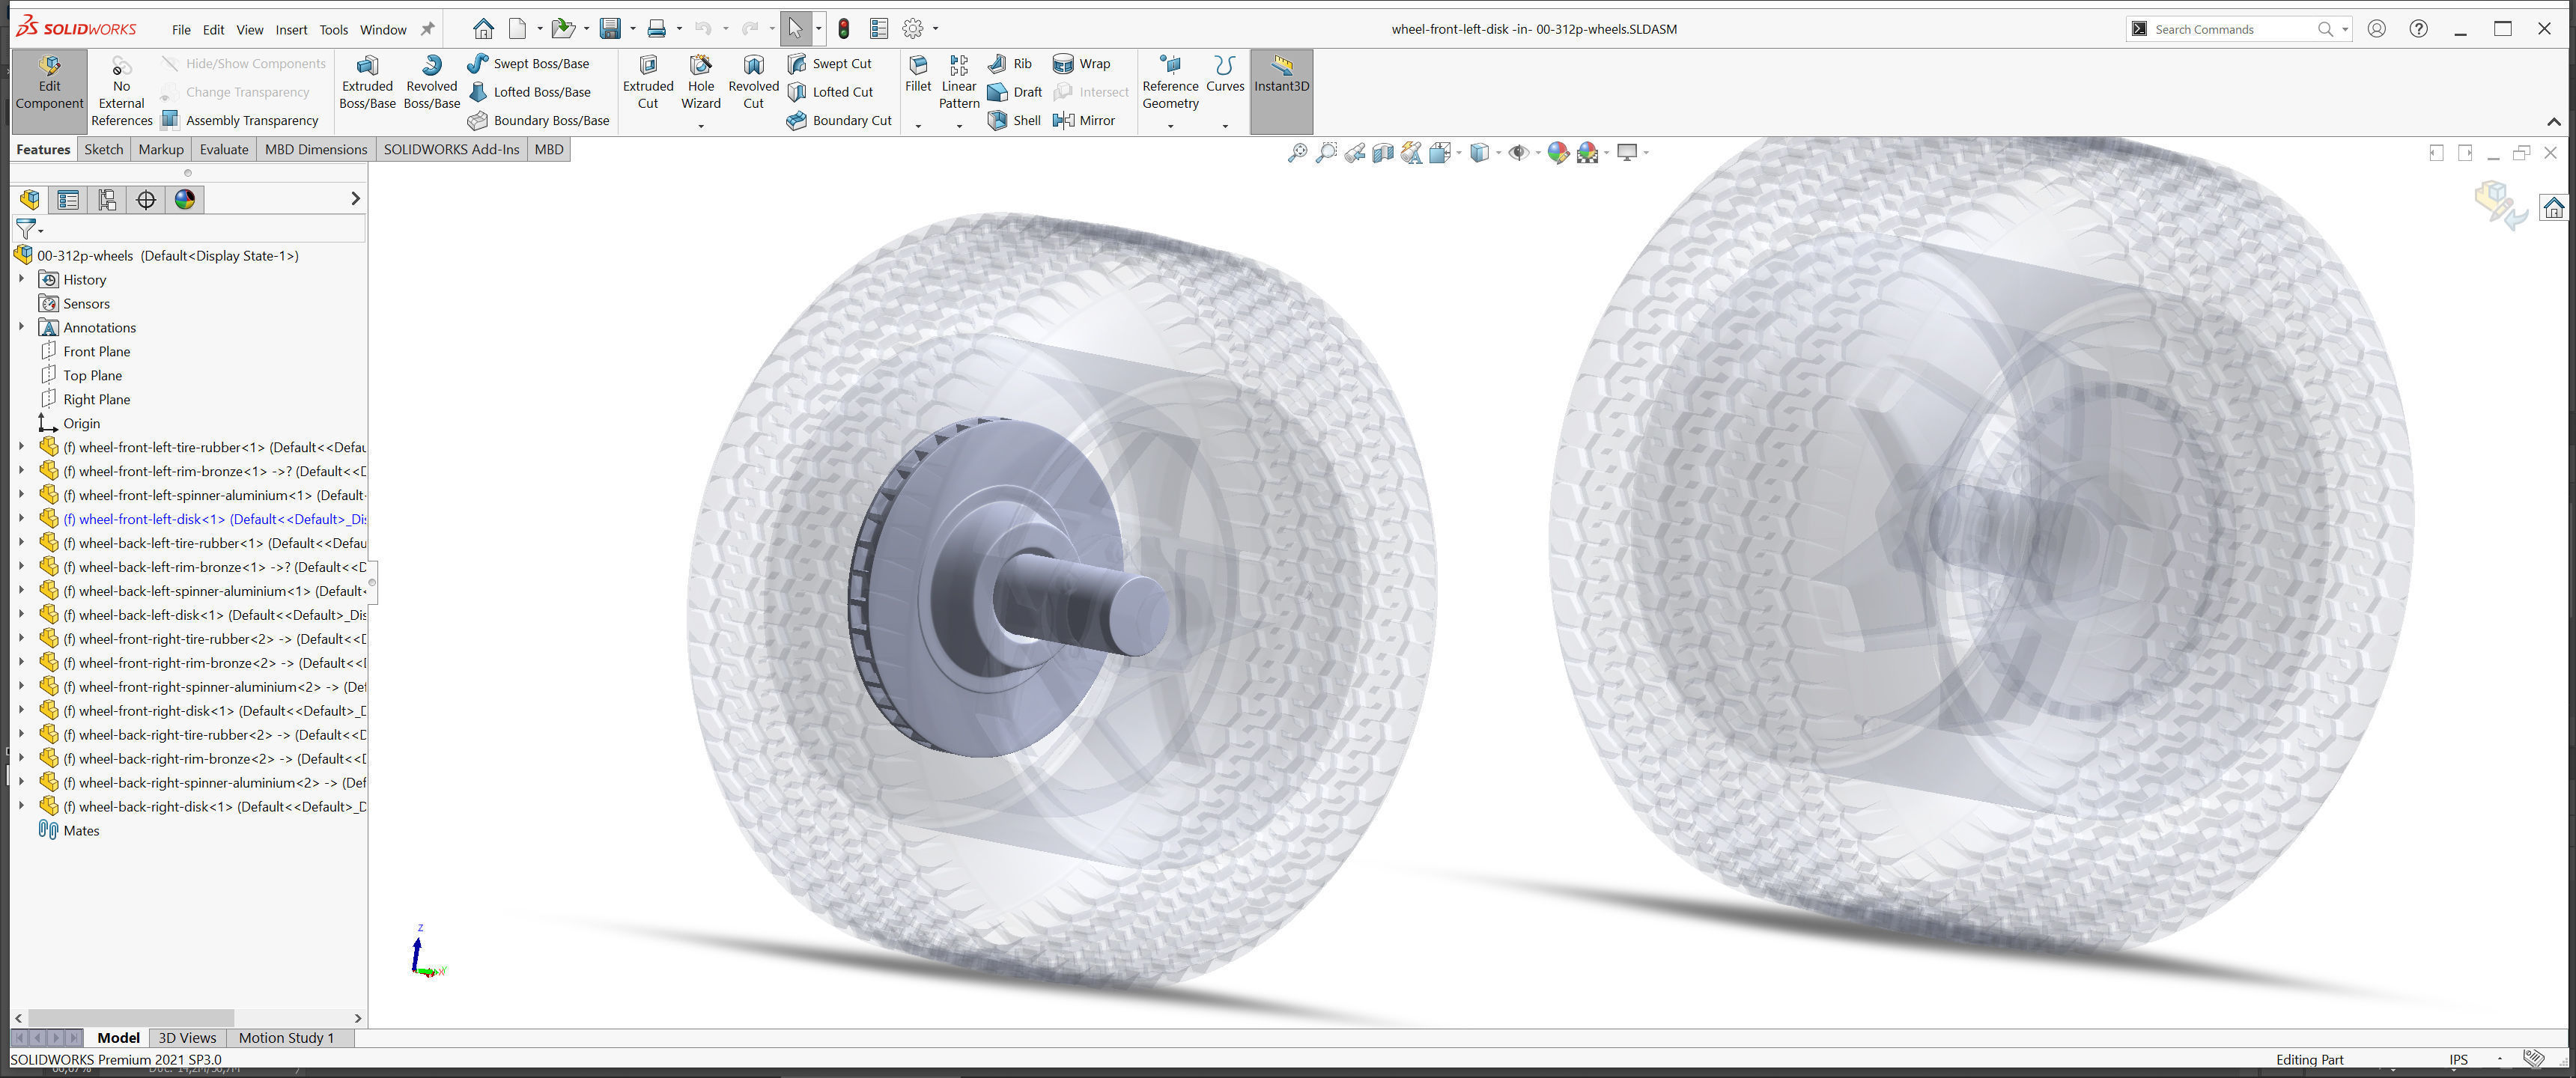The height and width of the screenshot is (1078, 2576).
Task: Click the Zoom to Fit icon
Action: pos(1297,153)
